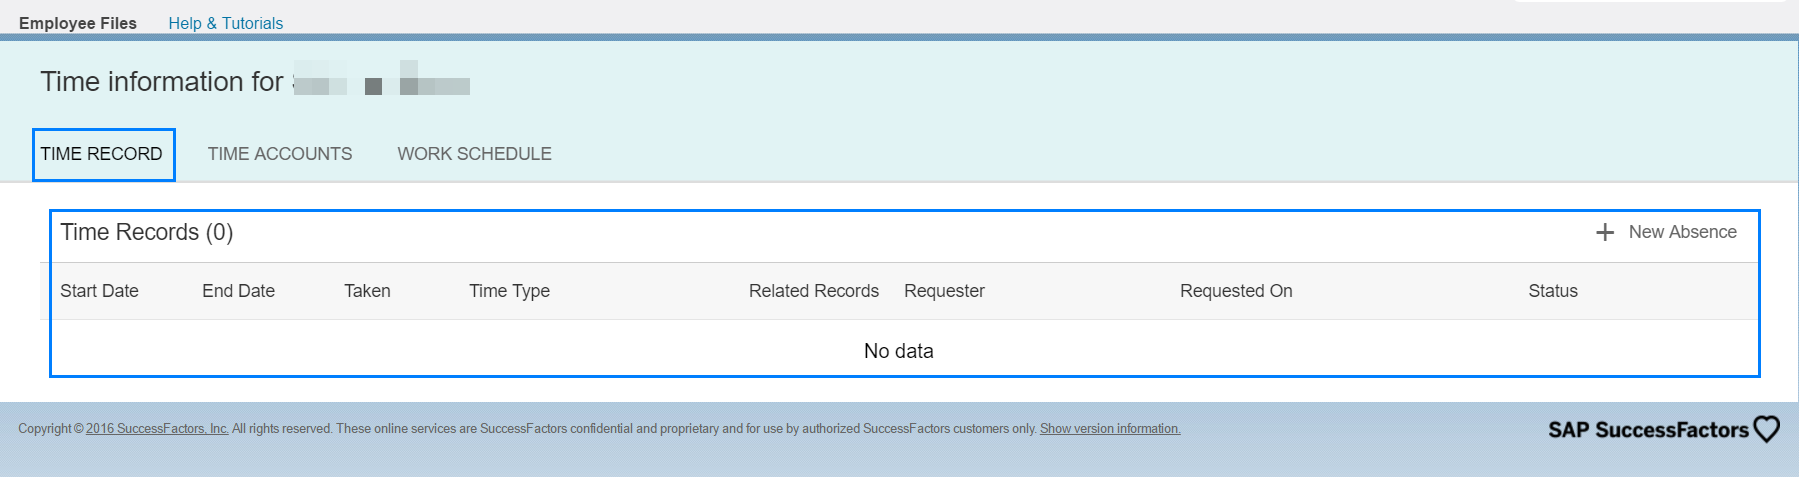Click the Status column header
Image resolution: width=1799 pixels, height=477 pixels.
tap(1553, 291)
